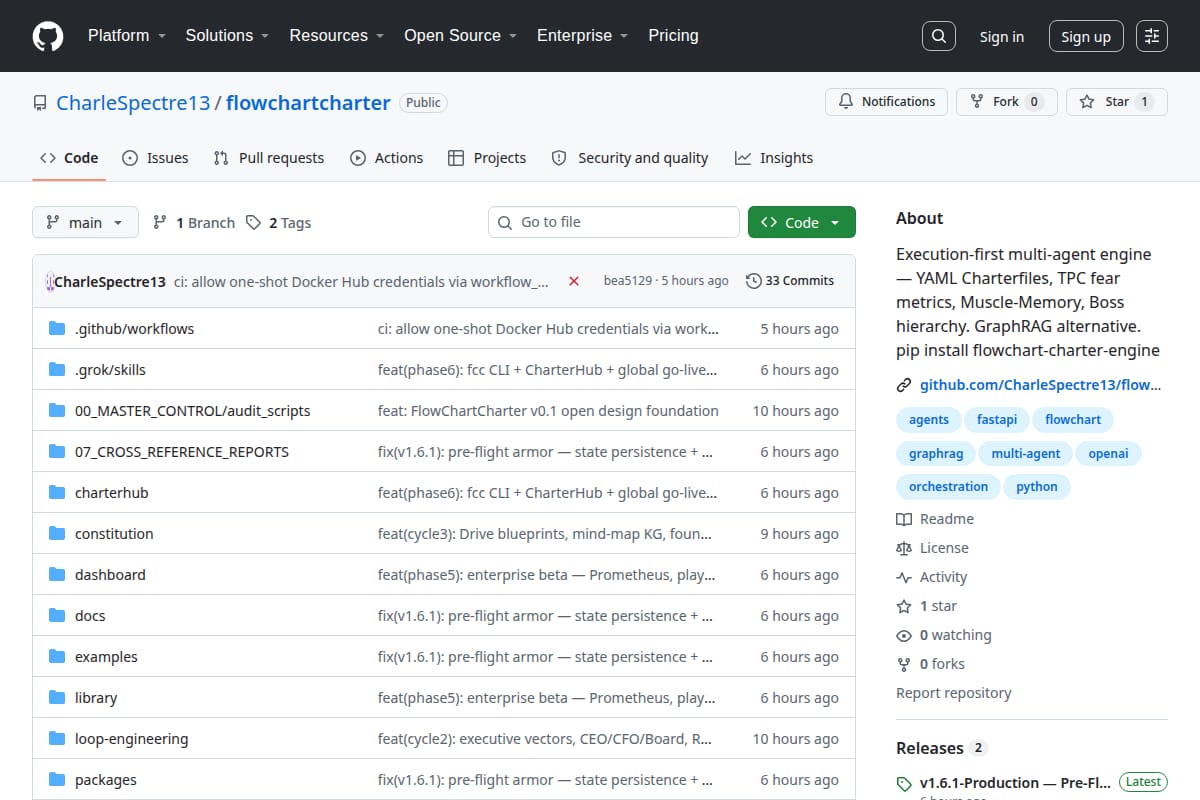Open the CharleSpectre13 owner link in breadcrumb

click(133, 102)
